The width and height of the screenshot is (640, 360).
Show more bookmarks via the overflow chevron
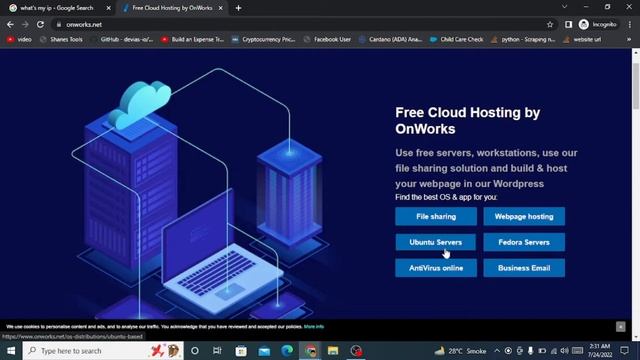point(629,39)
